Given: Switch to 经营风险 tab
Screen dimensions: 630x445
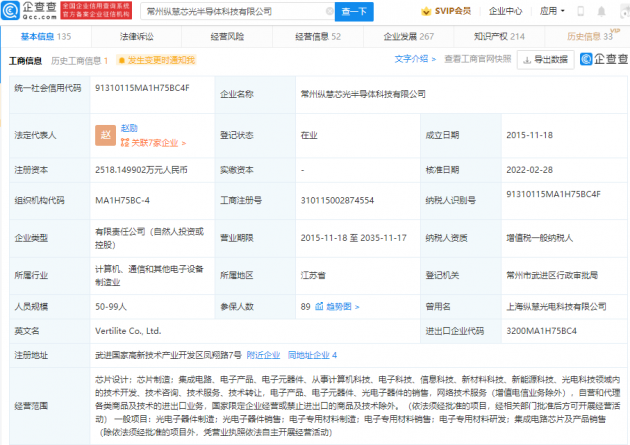Looking at the screenshot, I should click(x=227, y=37).
